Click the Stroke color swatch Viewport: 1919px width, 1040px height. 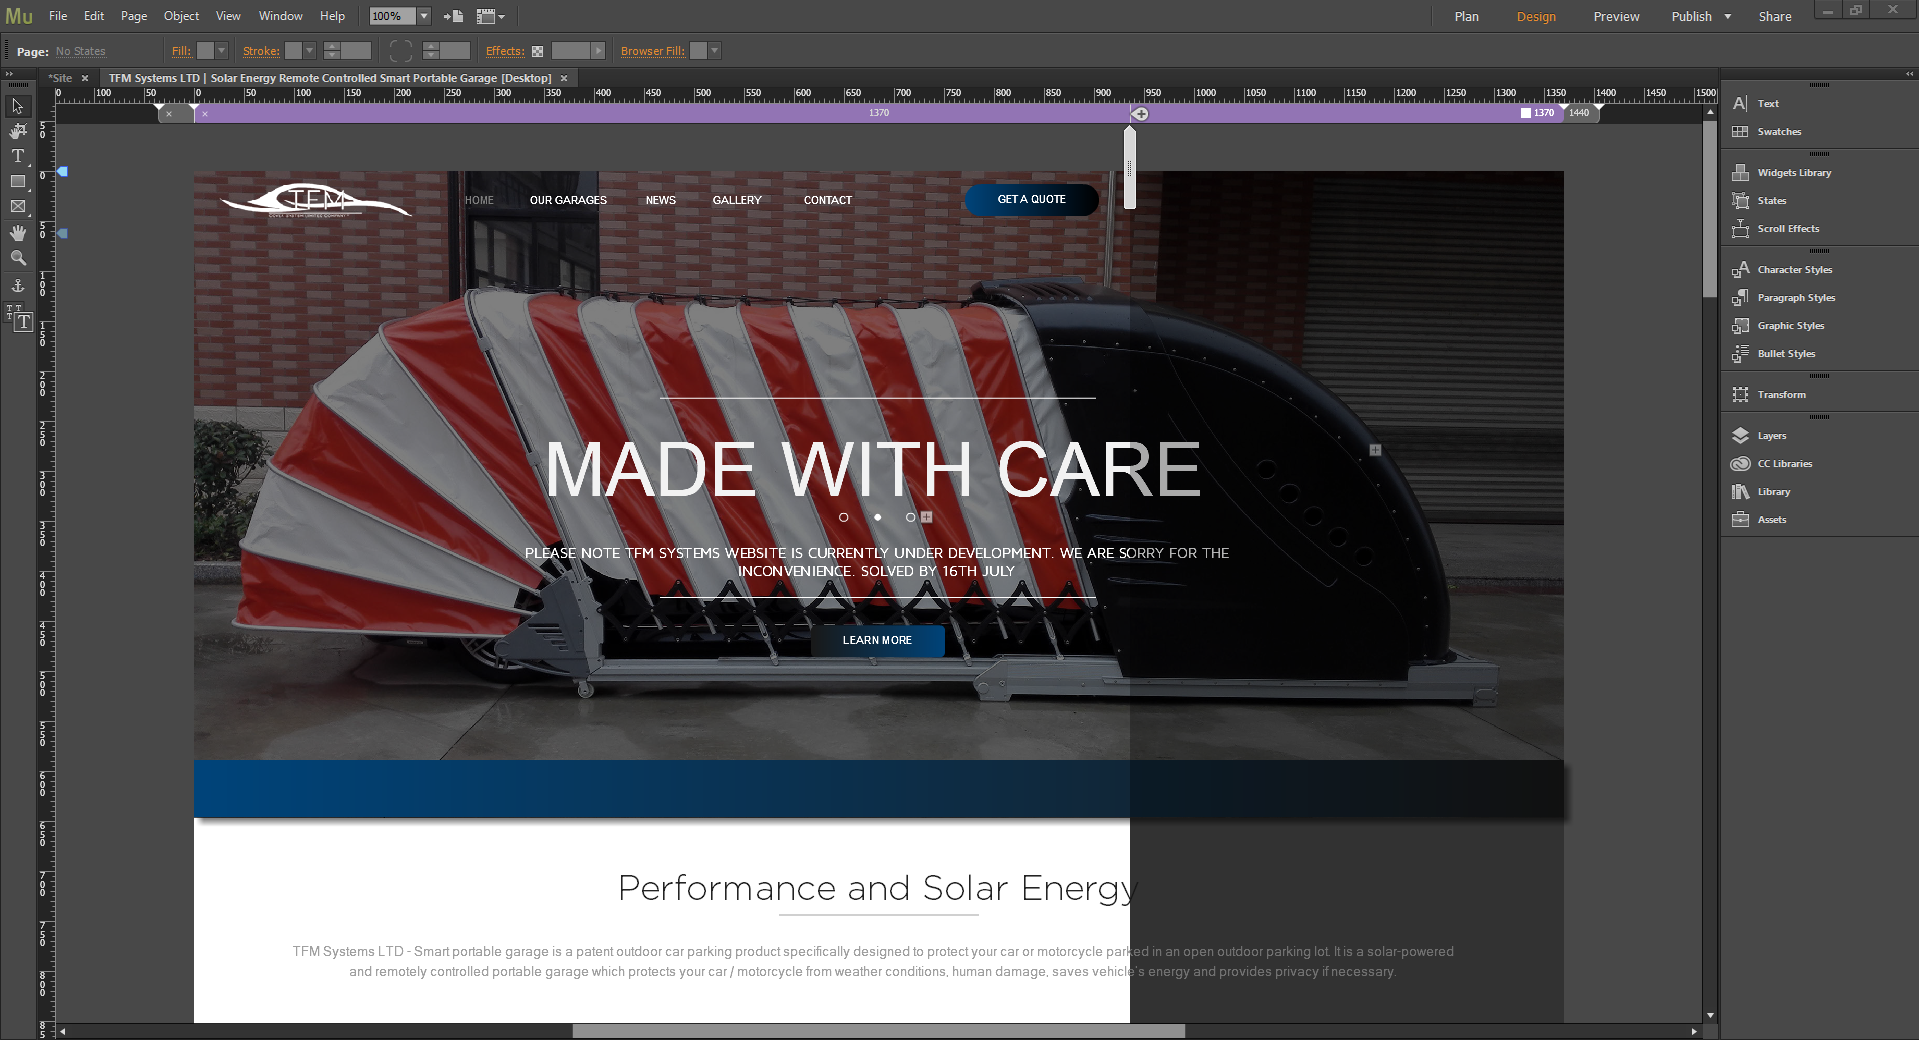click(x=293, y=51)
